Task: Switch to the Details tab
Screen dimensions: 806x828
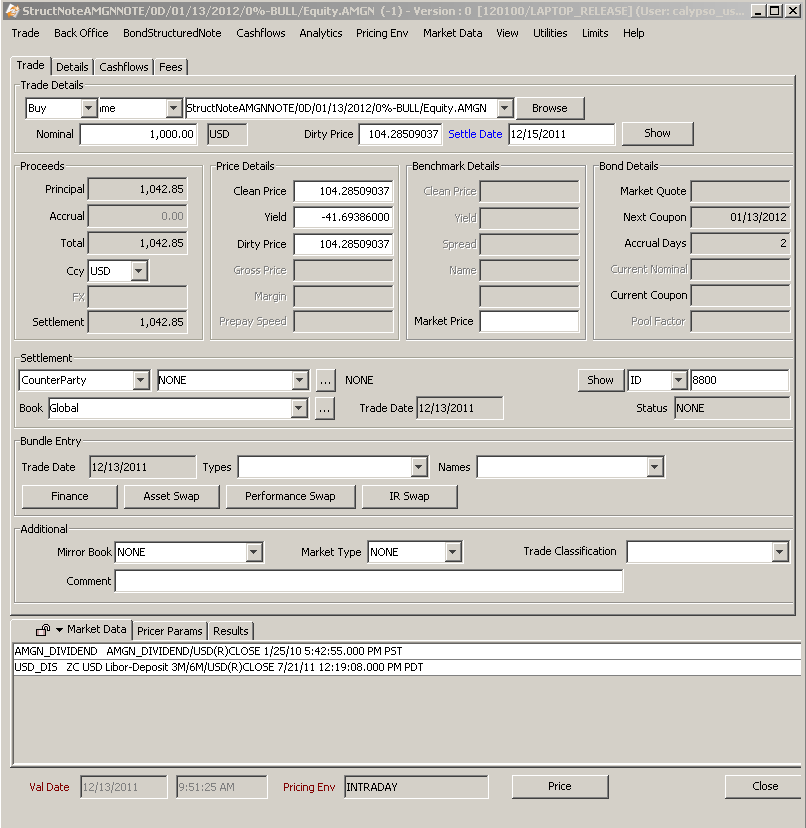Action: click(x=72, y=67)
